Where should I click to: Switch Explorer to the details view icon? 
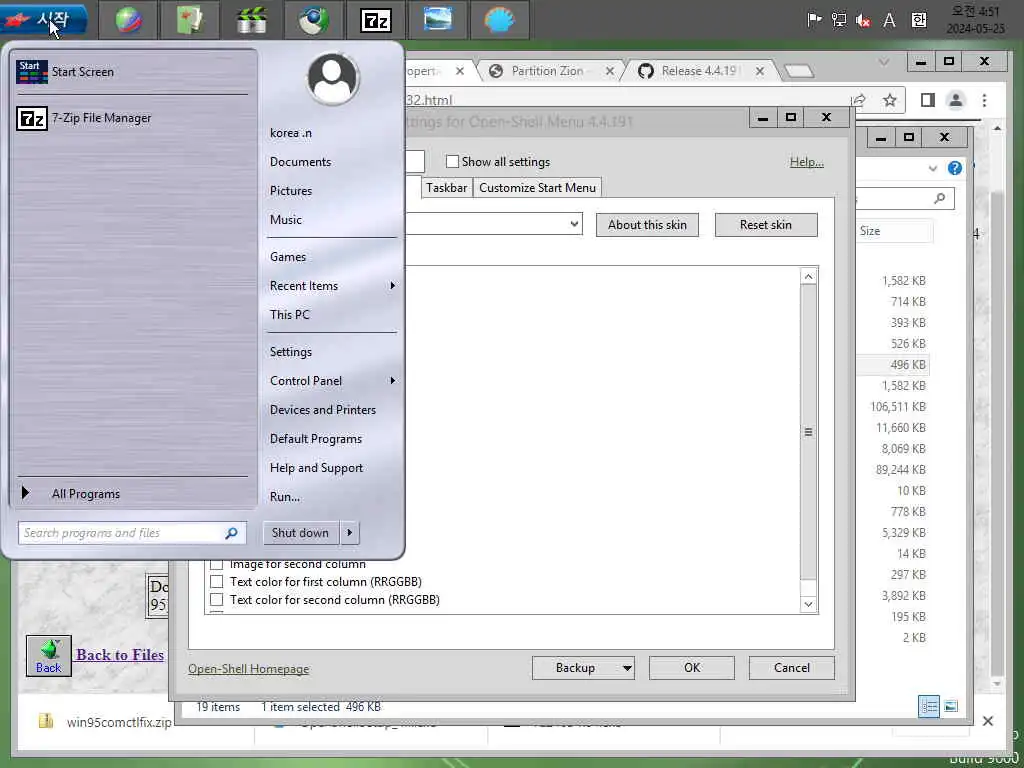(x=929, y=706)
